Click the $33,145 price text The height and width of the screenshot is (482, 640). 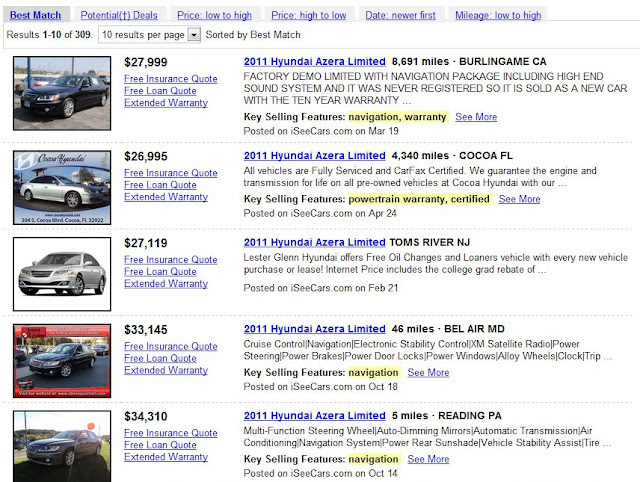pos(146,330)
